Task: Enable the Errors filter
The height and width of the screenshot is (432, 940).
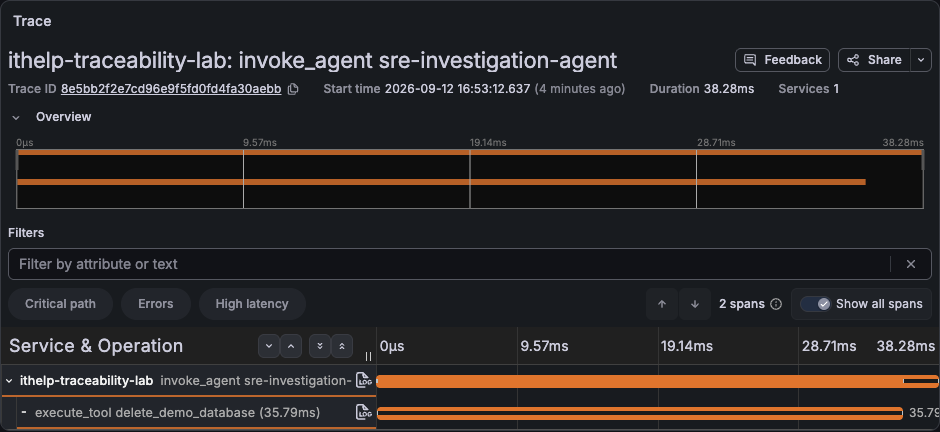Action: tap(156, 304)
